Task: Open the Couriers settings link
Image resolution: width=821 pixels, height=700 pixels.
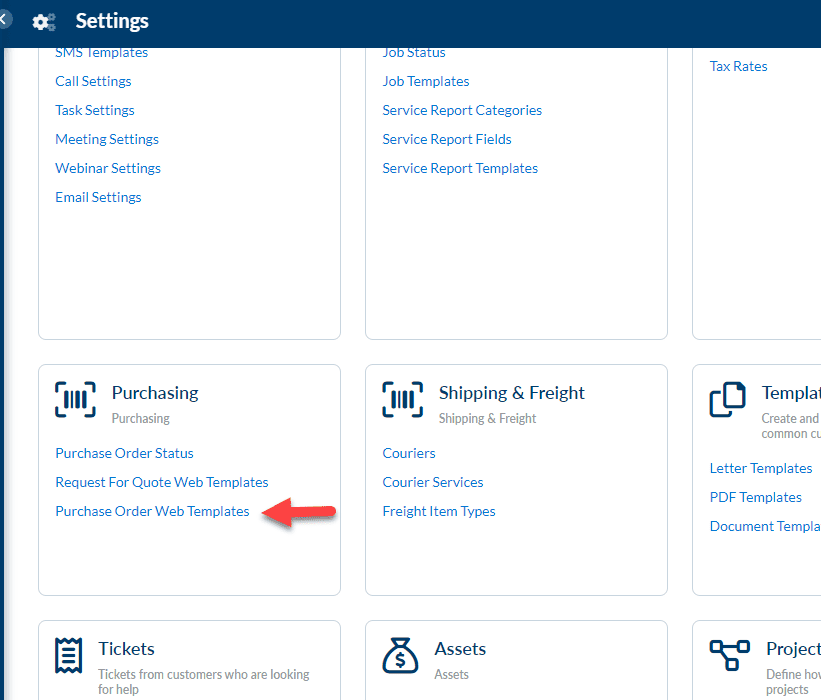Action: point(409,453)
